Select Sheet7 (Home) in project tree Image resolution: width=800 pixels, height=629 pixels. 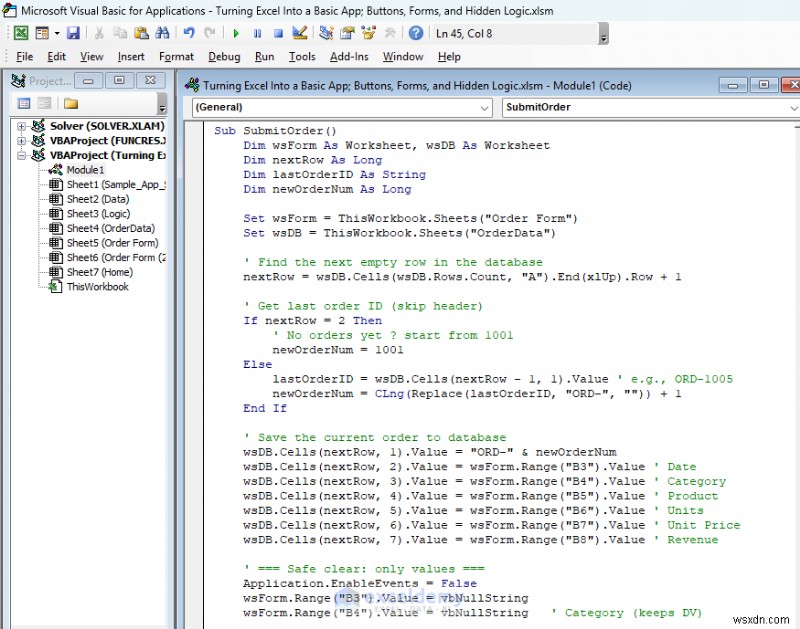(x=100, y=272)
